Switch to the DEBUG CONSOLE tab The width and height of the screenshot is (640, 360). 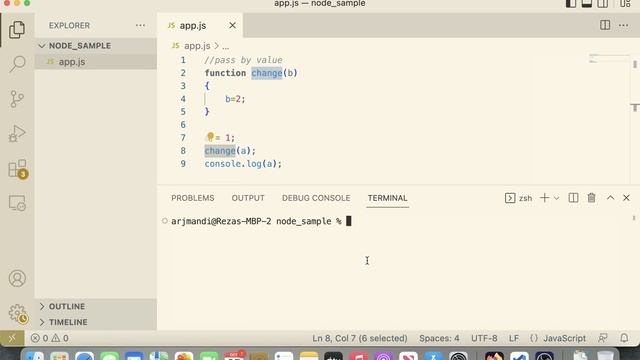[x=316, y=198]
